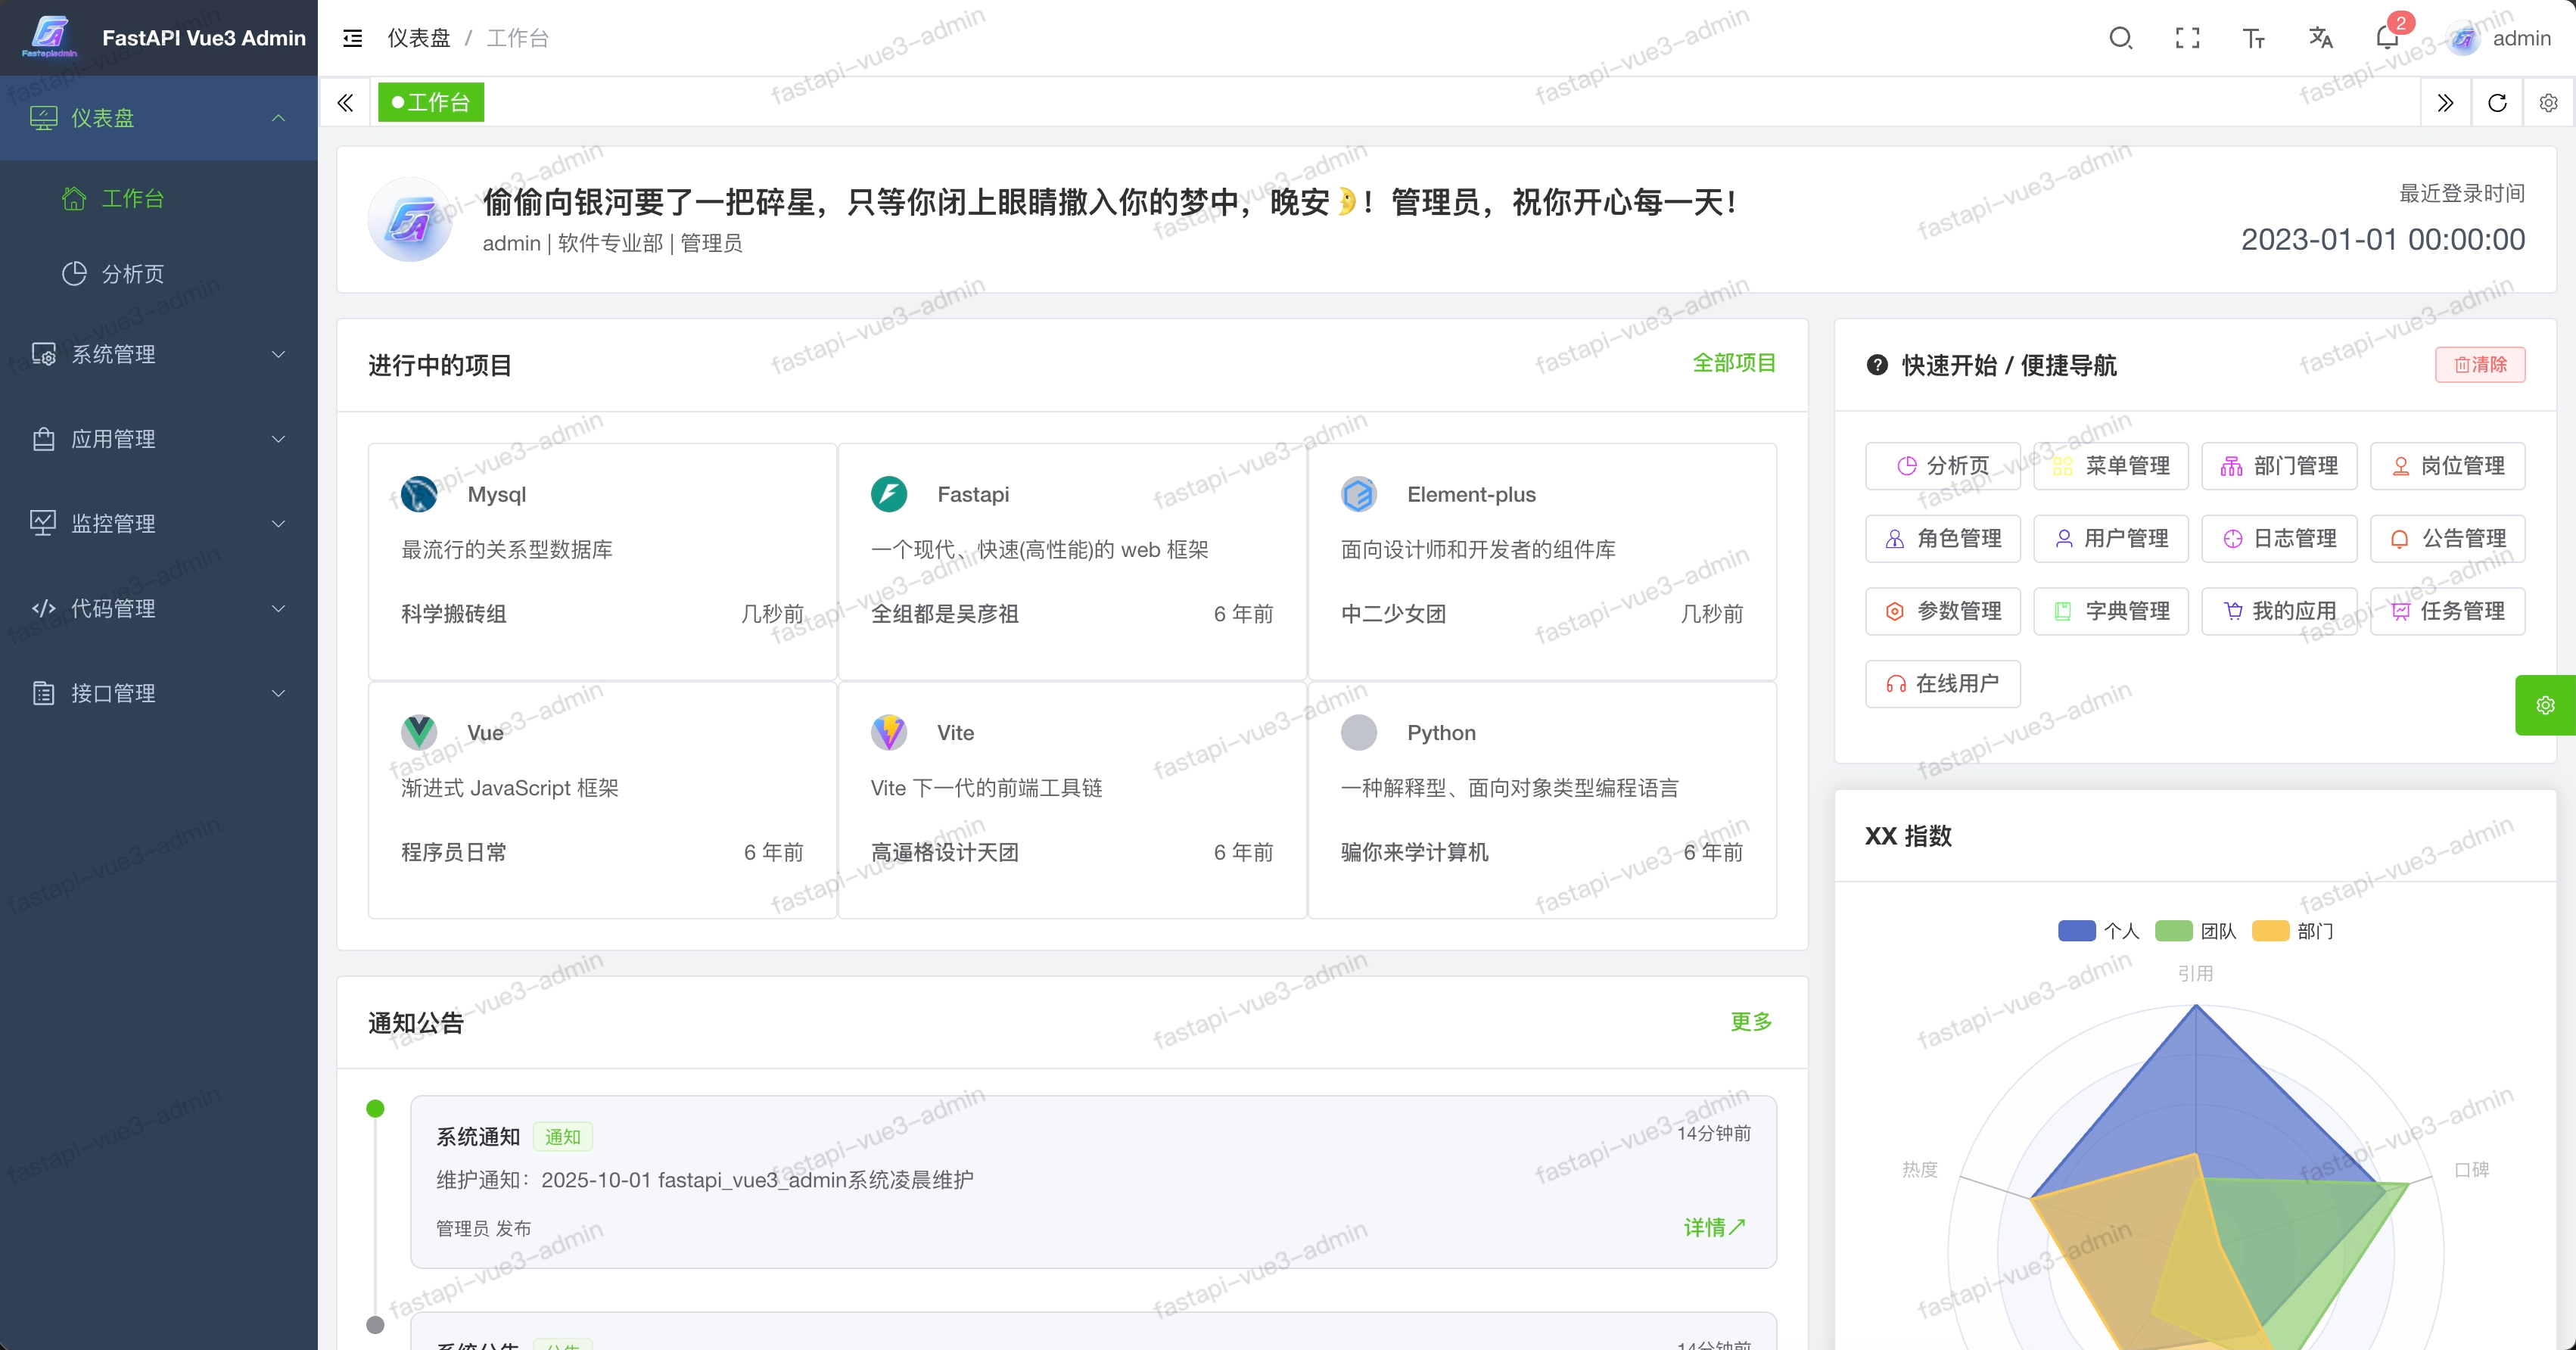Image resolution: width=2576 pixels, height=1350 pixels.
Task: Click the Fastapi project icon
Action: pyautogui.click(x=889, y=494)
